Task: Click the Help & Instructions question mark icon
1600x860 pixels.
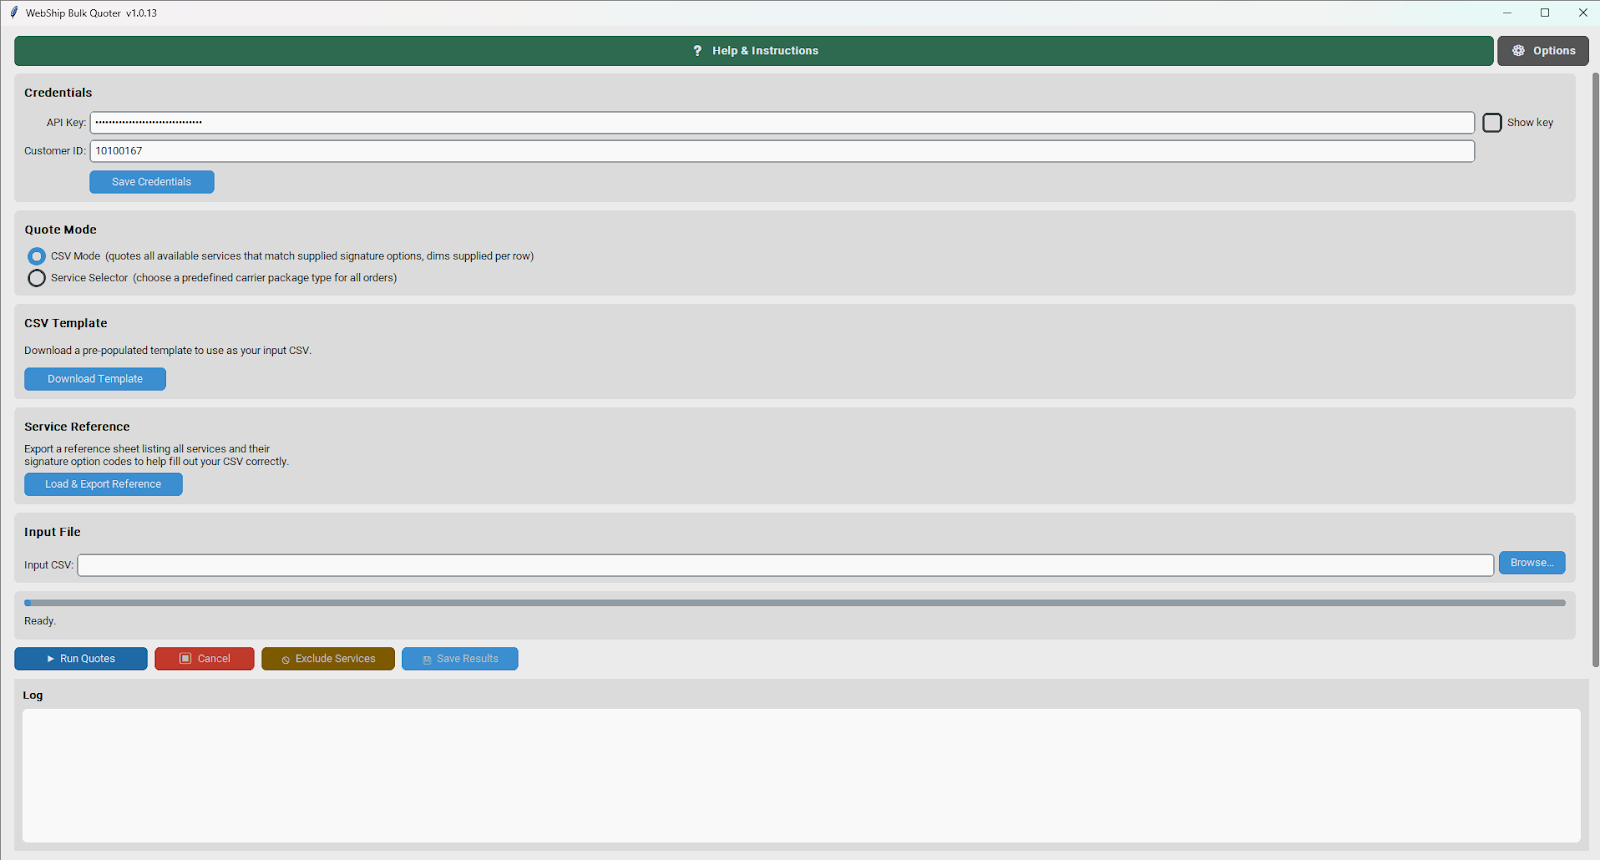Action: click(697, 51)
